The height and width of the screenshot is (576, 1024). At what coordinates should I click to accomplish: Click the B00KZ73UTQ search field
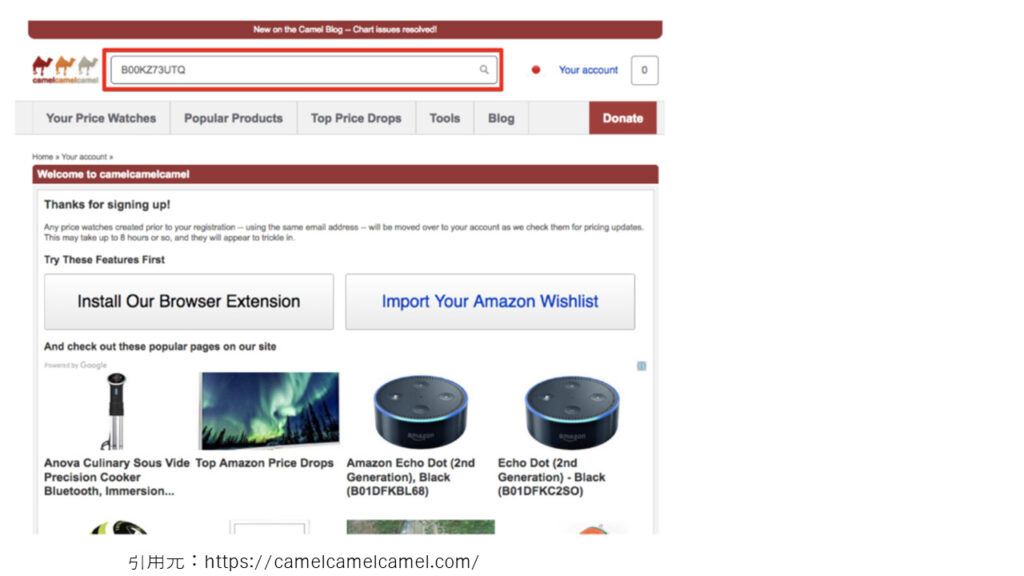(x=304, y=70)
